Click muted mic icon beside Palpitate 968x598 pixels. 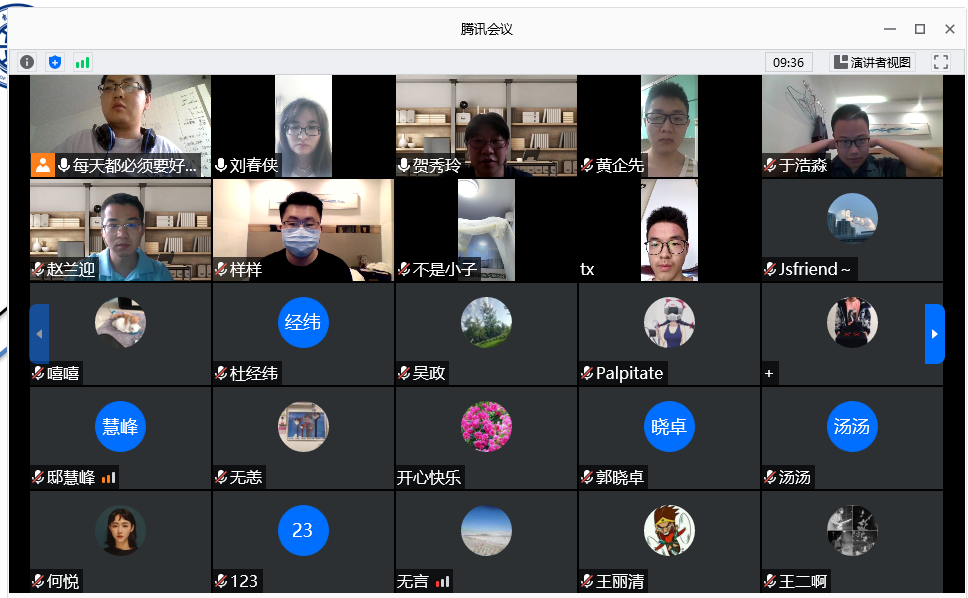pyautogui.click(x=587, y=373)
